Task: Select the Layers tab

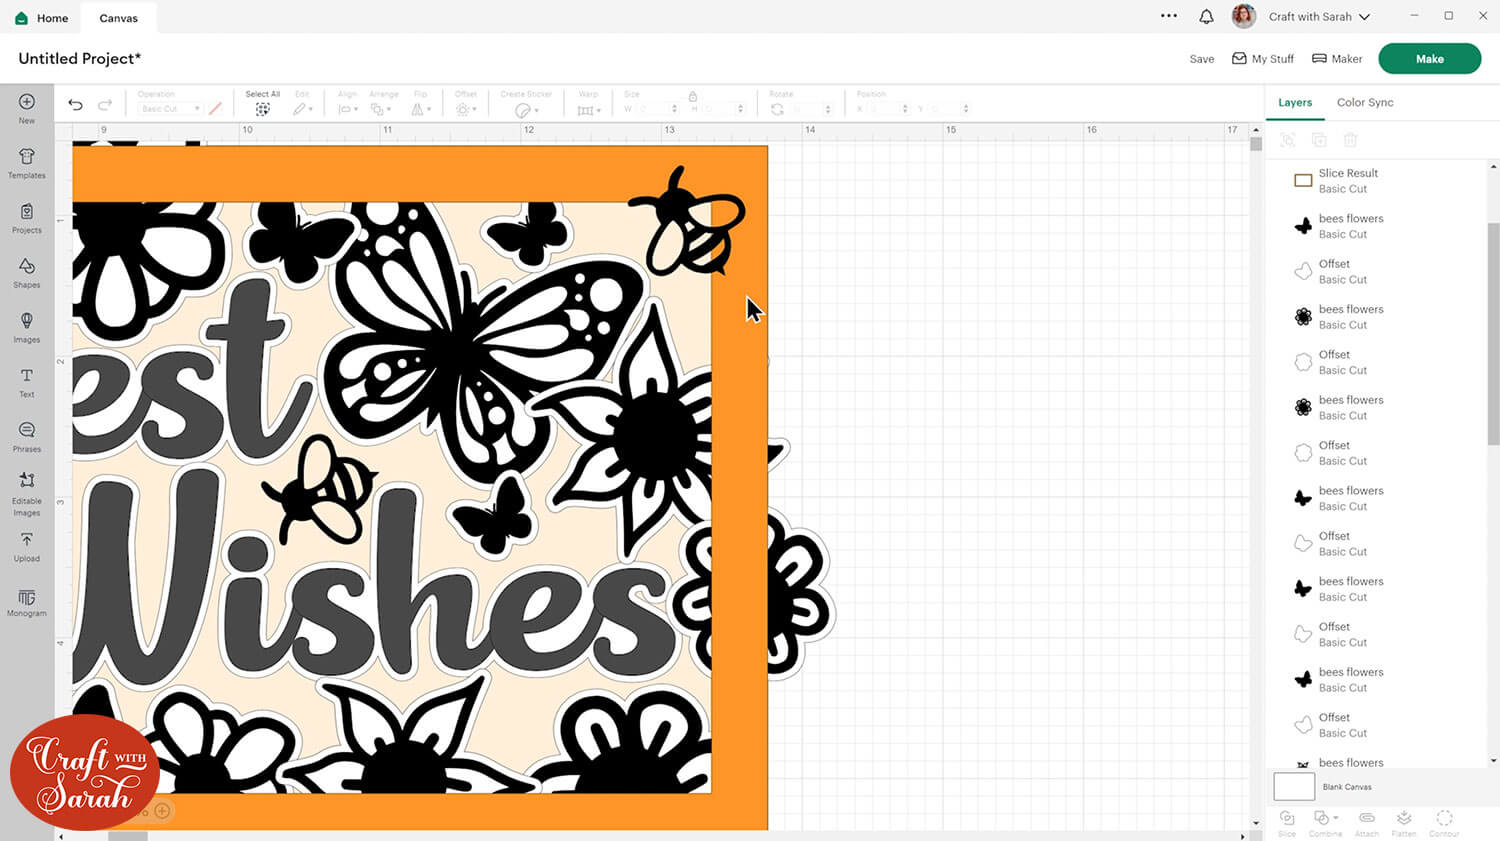Action: [1295, 102]
